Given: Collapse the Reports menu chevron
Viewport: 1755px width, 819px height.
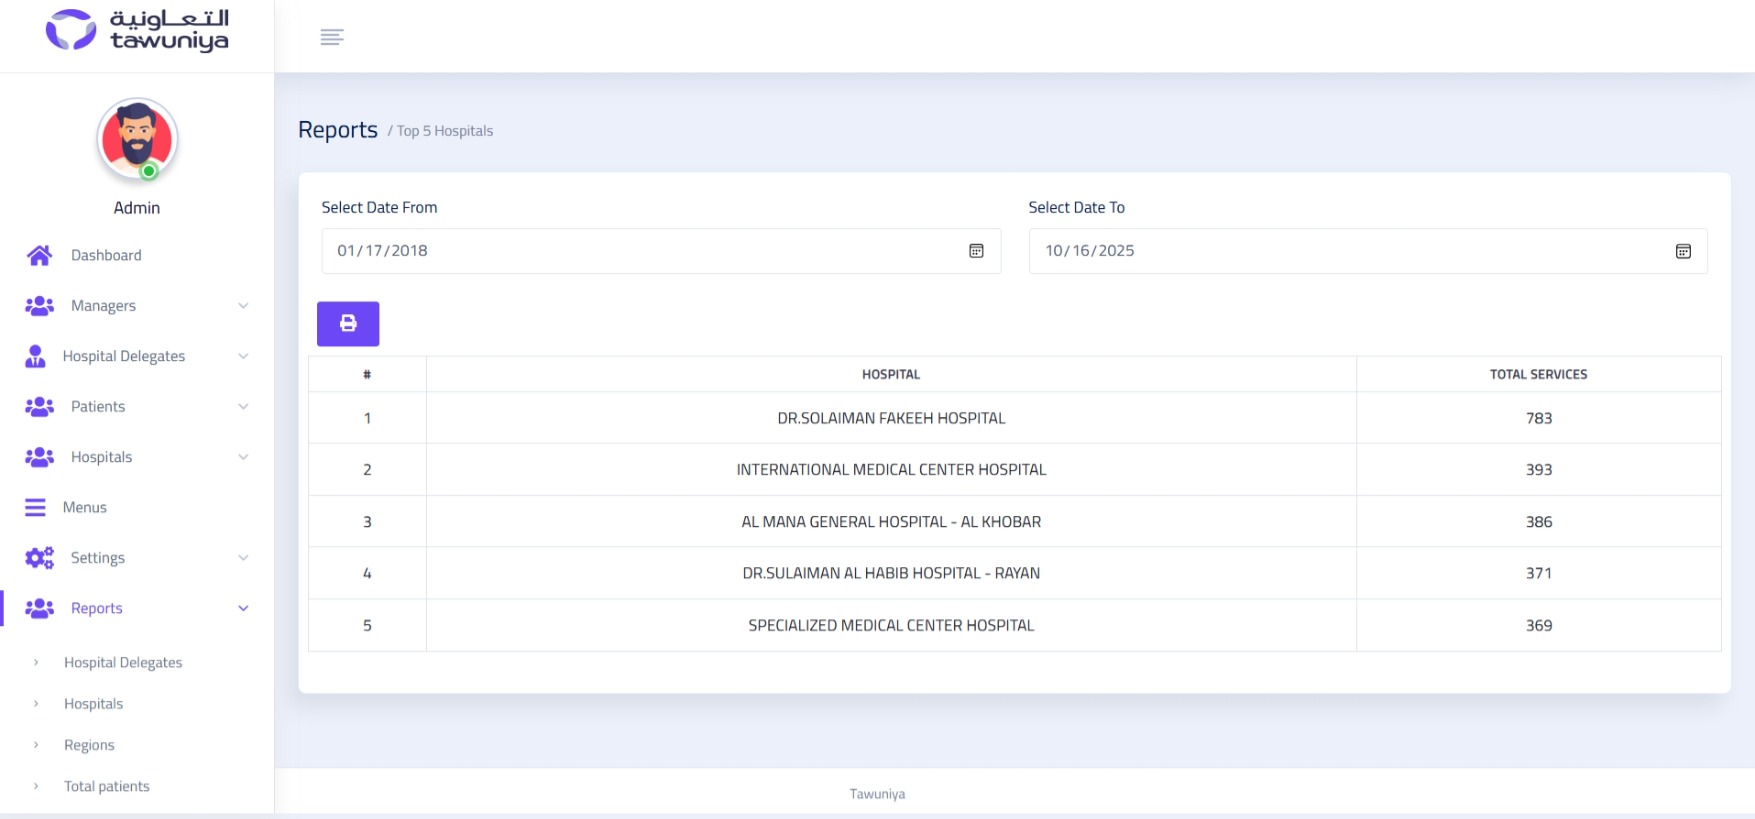Looking at the screenshot, I should (x=243, y=608).
